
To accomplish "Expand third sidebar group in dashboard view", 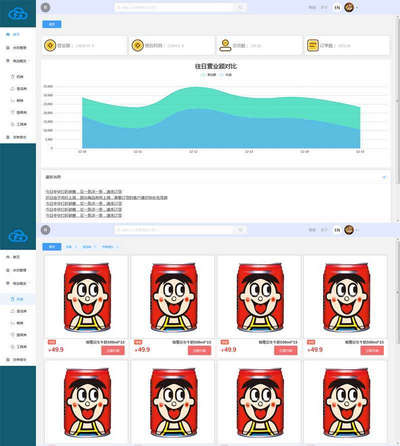I will (x=17, y=61).
